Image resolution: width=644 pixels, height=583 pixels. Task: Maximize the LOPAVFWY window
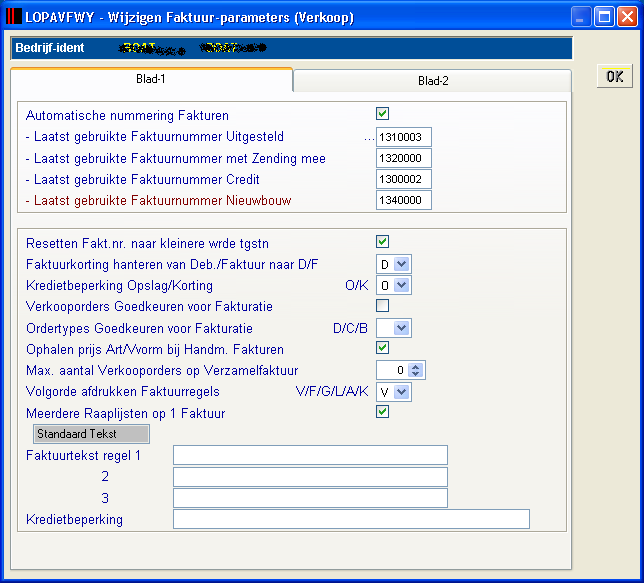tap(604, 17)
